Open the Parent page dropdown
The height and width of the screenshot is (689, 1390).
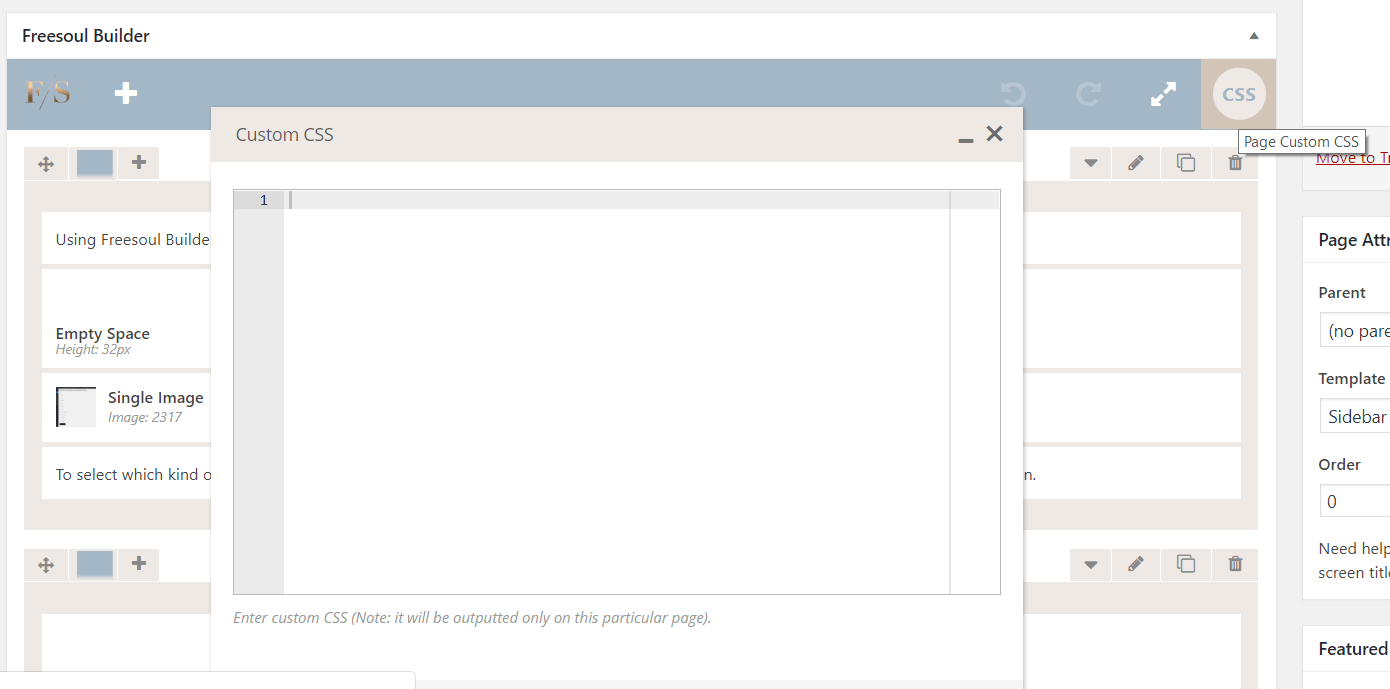(1356, 330)
